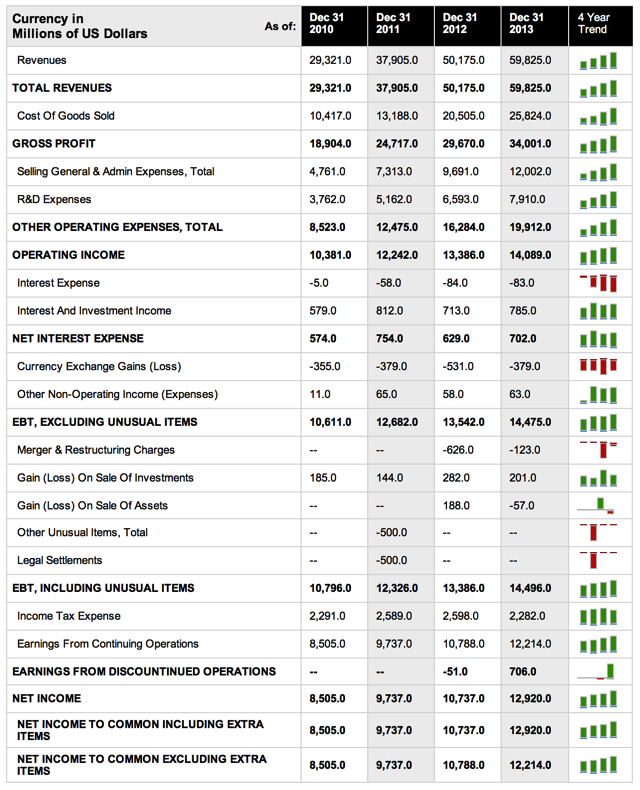This screenshot has height=790, width=640.
Task: Click Gain (Loss) On Sale Of Assets sparkline
Action: [x=596, y=505]
